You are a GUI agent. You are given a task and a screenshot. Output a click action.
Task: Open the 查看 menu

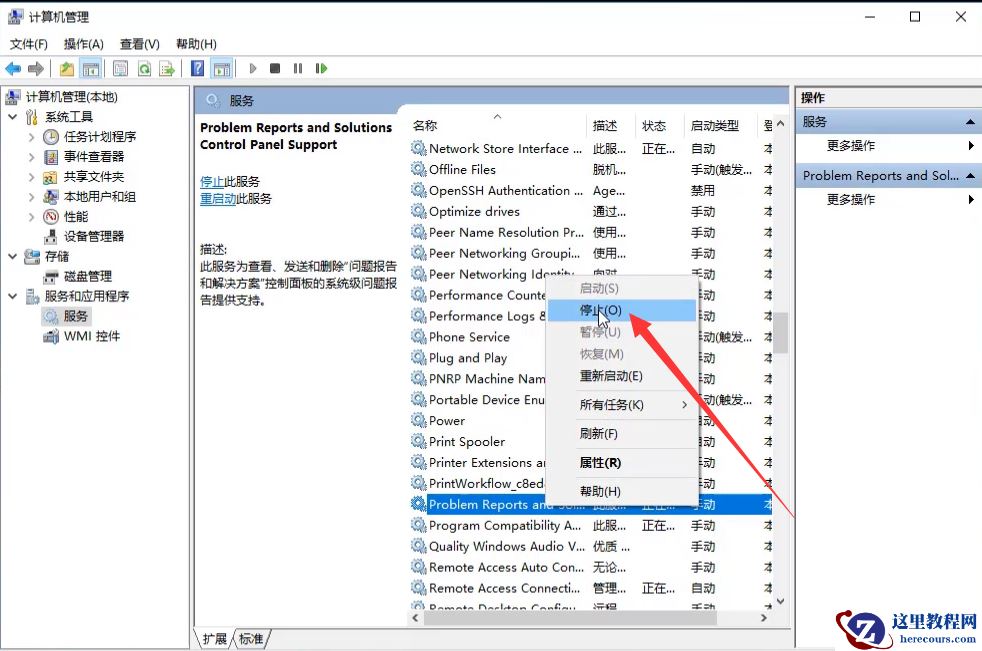pos(139,44)
